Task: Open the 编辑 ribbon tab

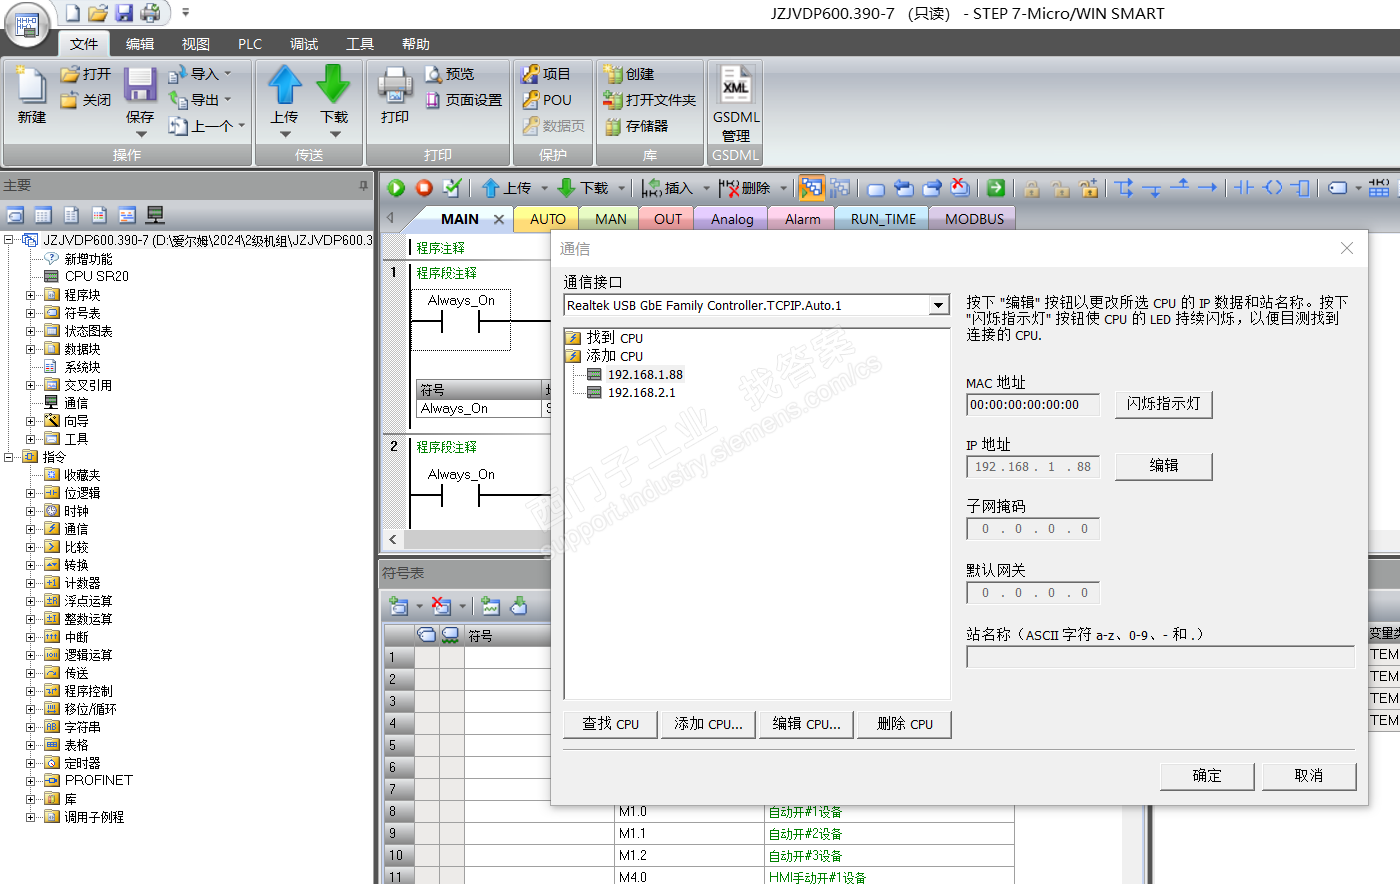Action: 140,44
